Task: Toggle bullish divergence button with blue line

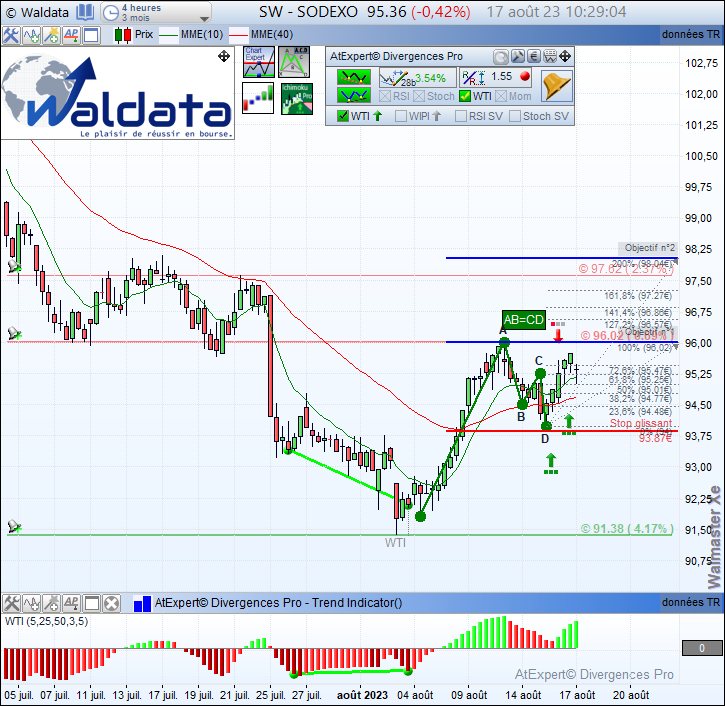Action: pyautogui.click(x=354, y=95)
